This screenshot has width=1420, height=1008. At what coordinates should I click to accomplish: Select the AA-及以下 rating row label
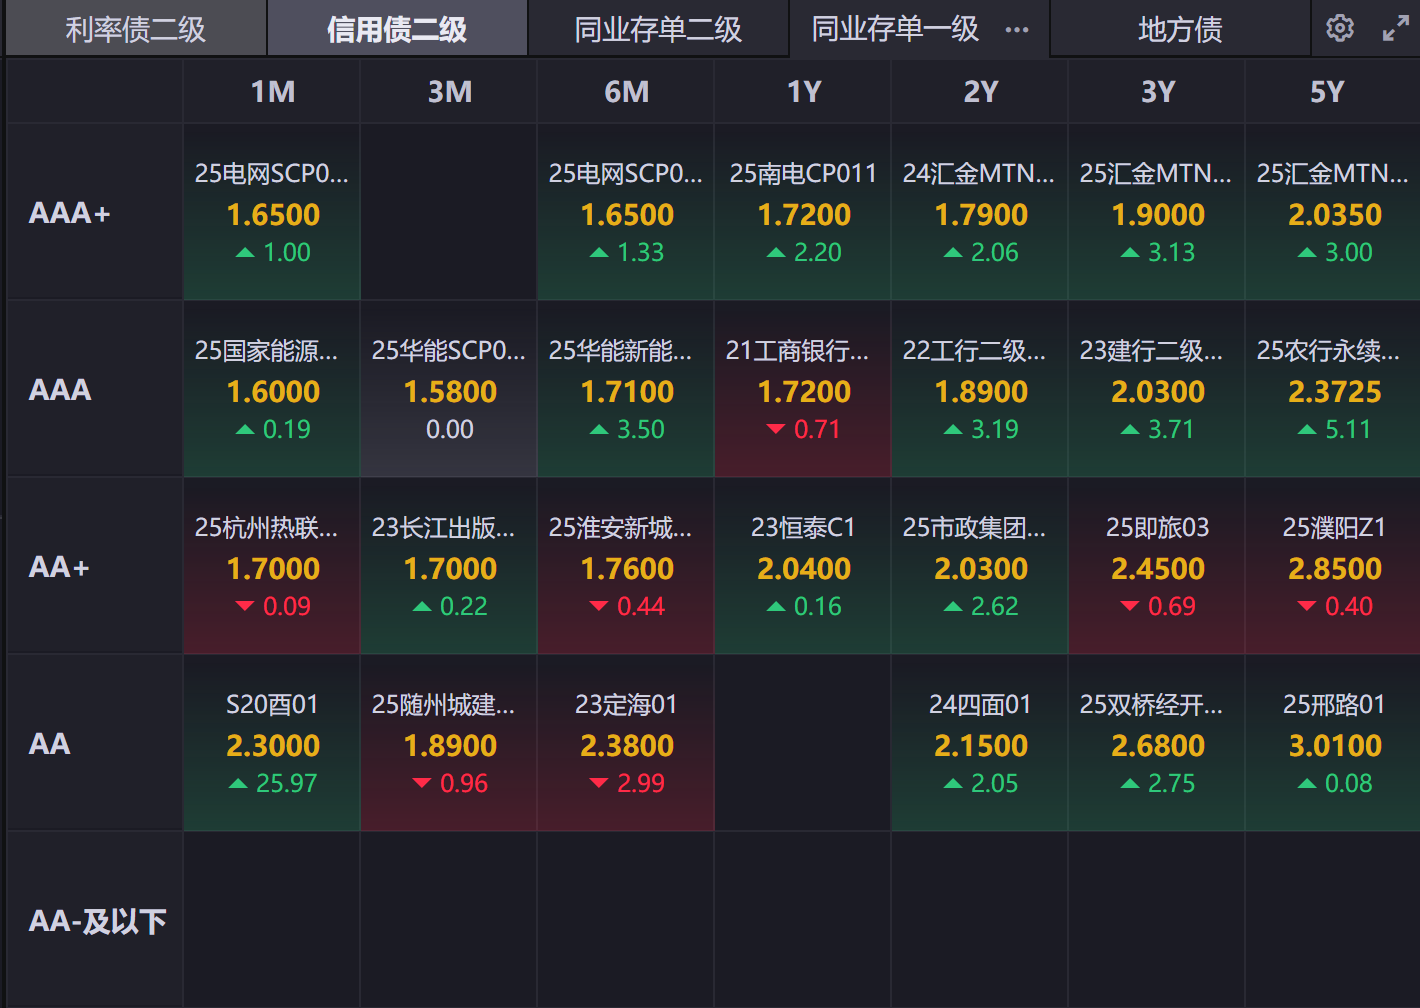coord(97,921)
